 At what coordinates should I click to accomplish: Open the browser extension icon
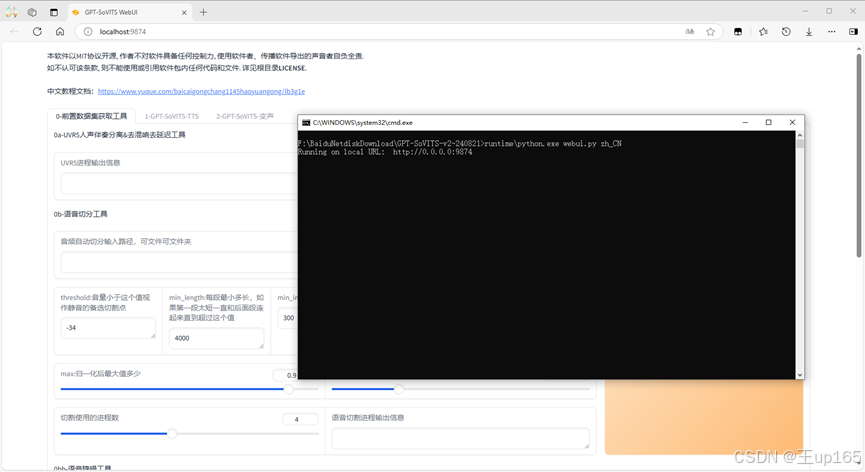[x=738, y=31]
